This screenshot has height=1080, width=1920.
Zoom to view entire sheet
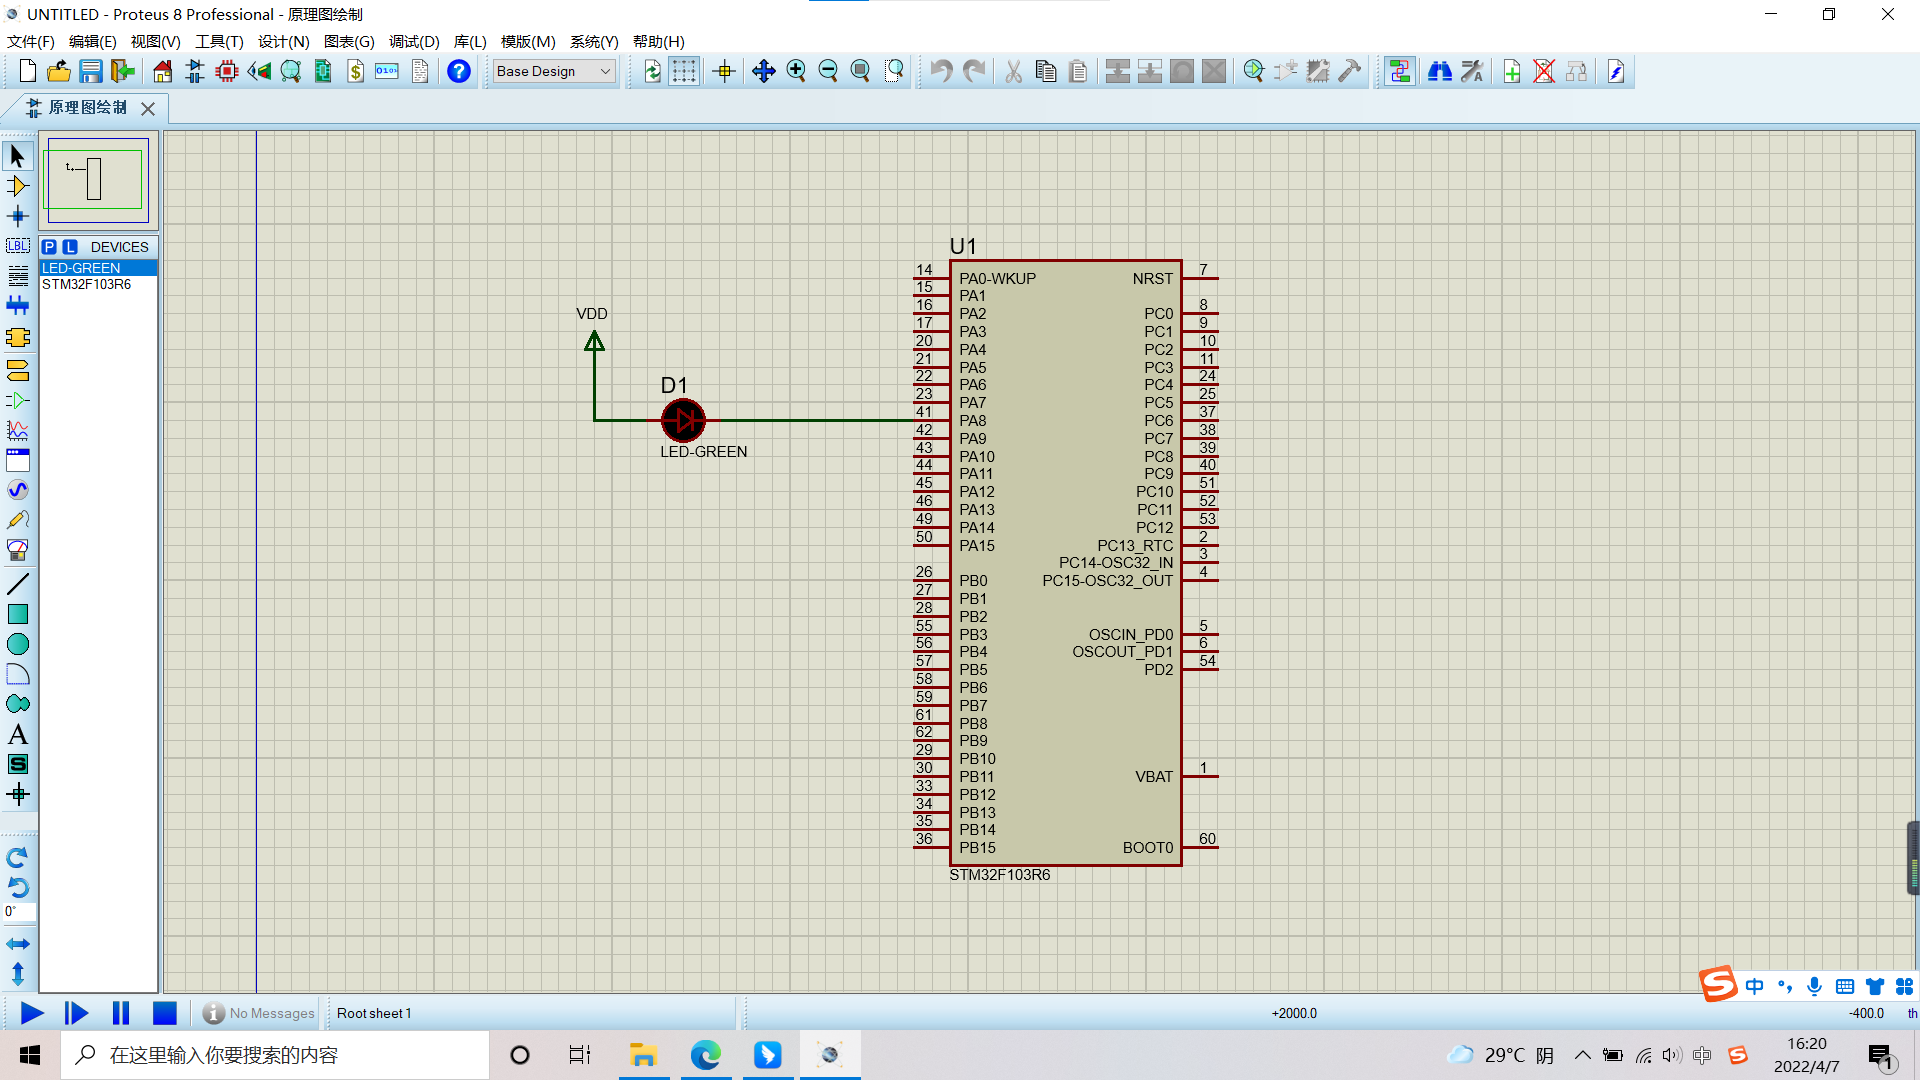click(x=860, y=71)
